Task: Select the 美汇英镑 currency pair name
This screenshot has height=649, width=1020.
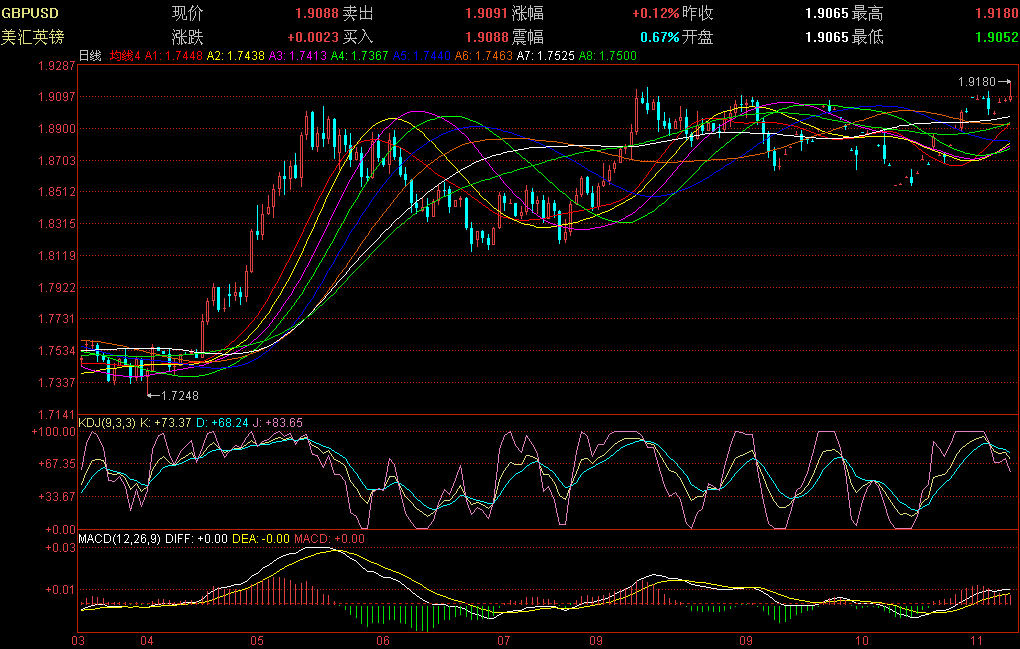Action: pos(32,37)
